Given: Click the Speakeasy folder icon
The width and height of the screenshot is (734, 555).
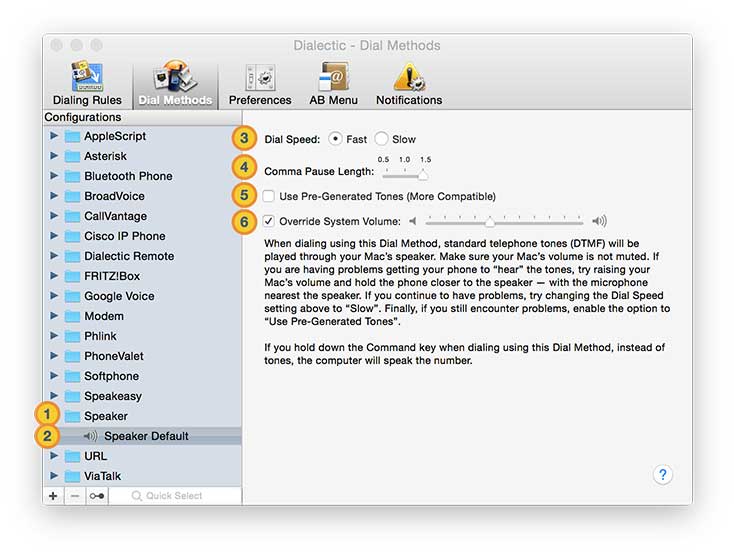Looking at the screenshot, I should [x=72, y=396].
